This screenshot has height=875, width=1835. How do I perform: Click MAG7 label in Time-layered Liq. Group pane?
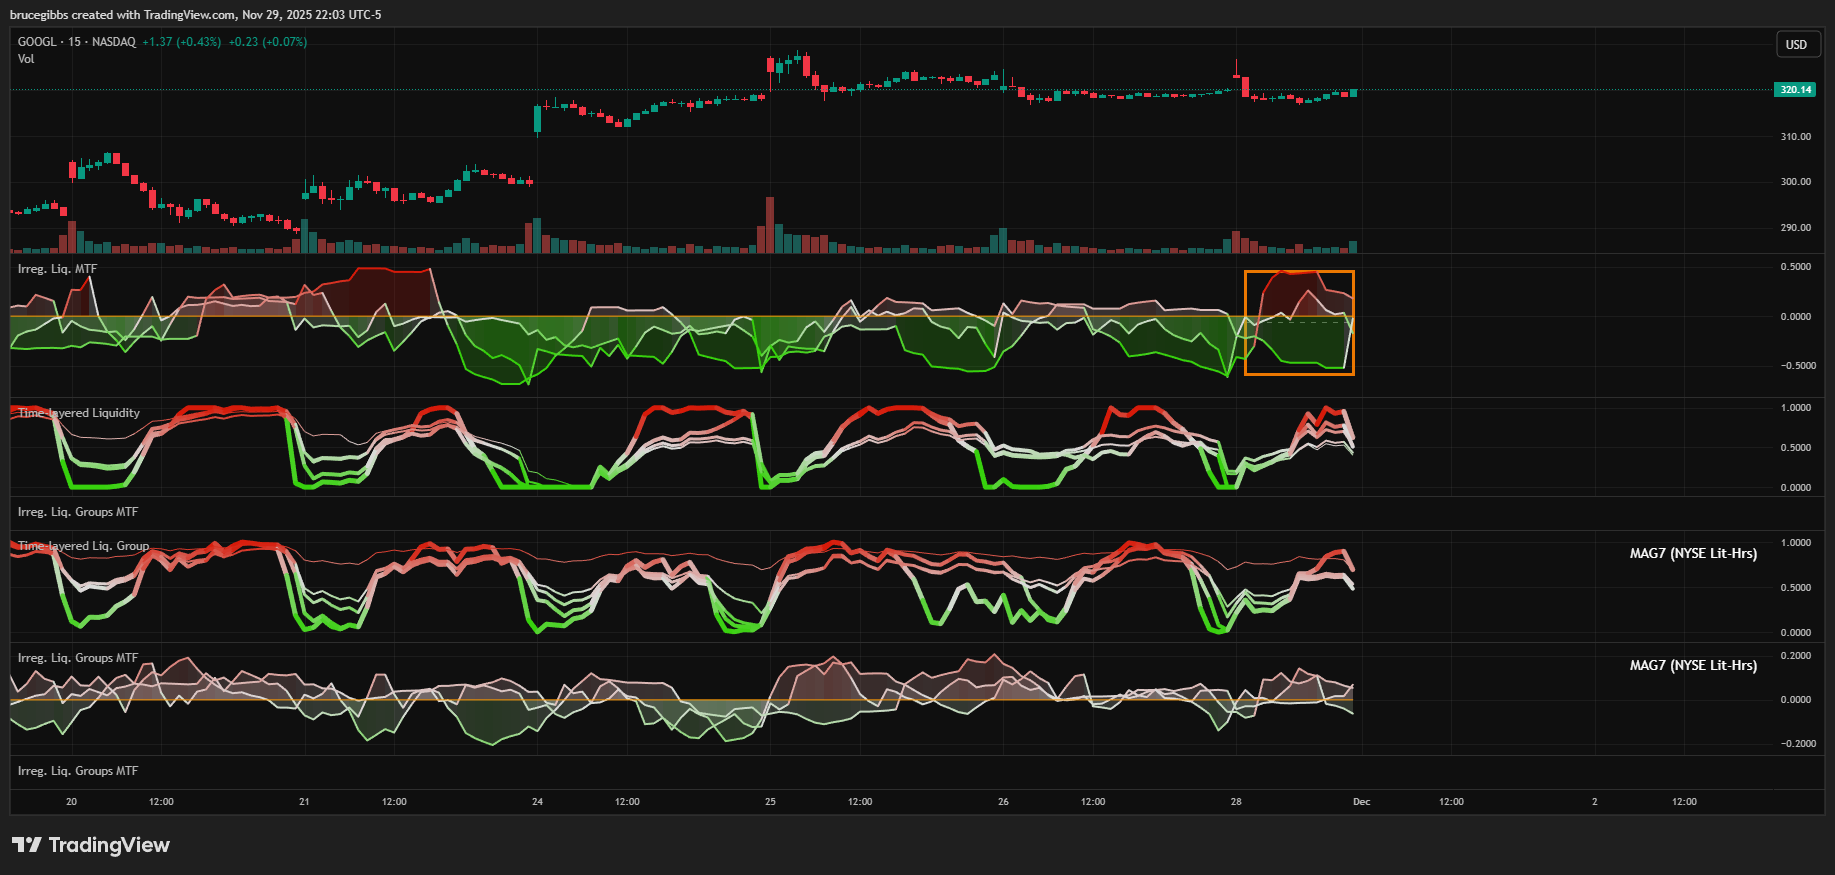coord(1692,553)
